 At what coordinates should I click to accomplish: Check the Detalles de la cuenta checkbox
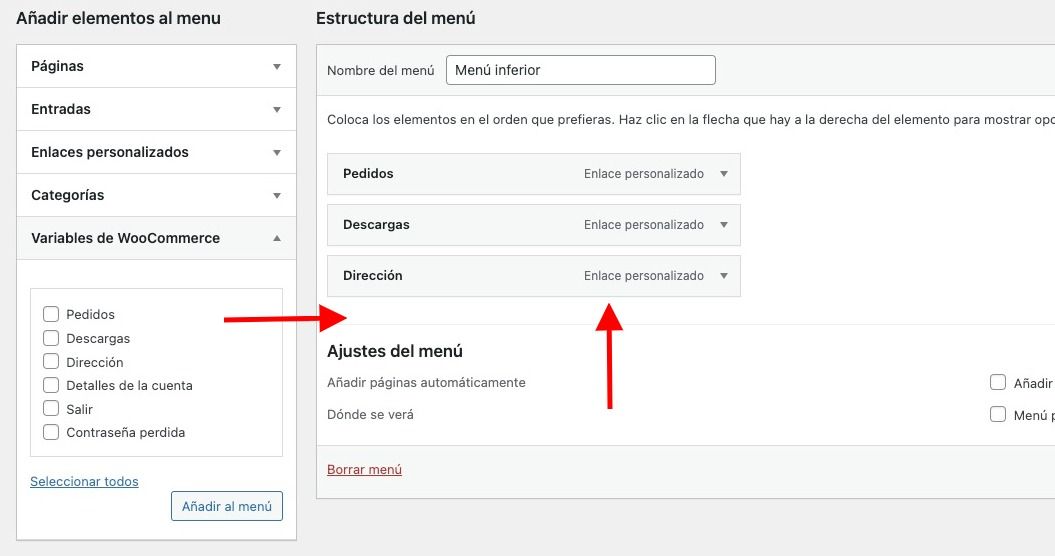pyautogui.click(x=51, y=385)
